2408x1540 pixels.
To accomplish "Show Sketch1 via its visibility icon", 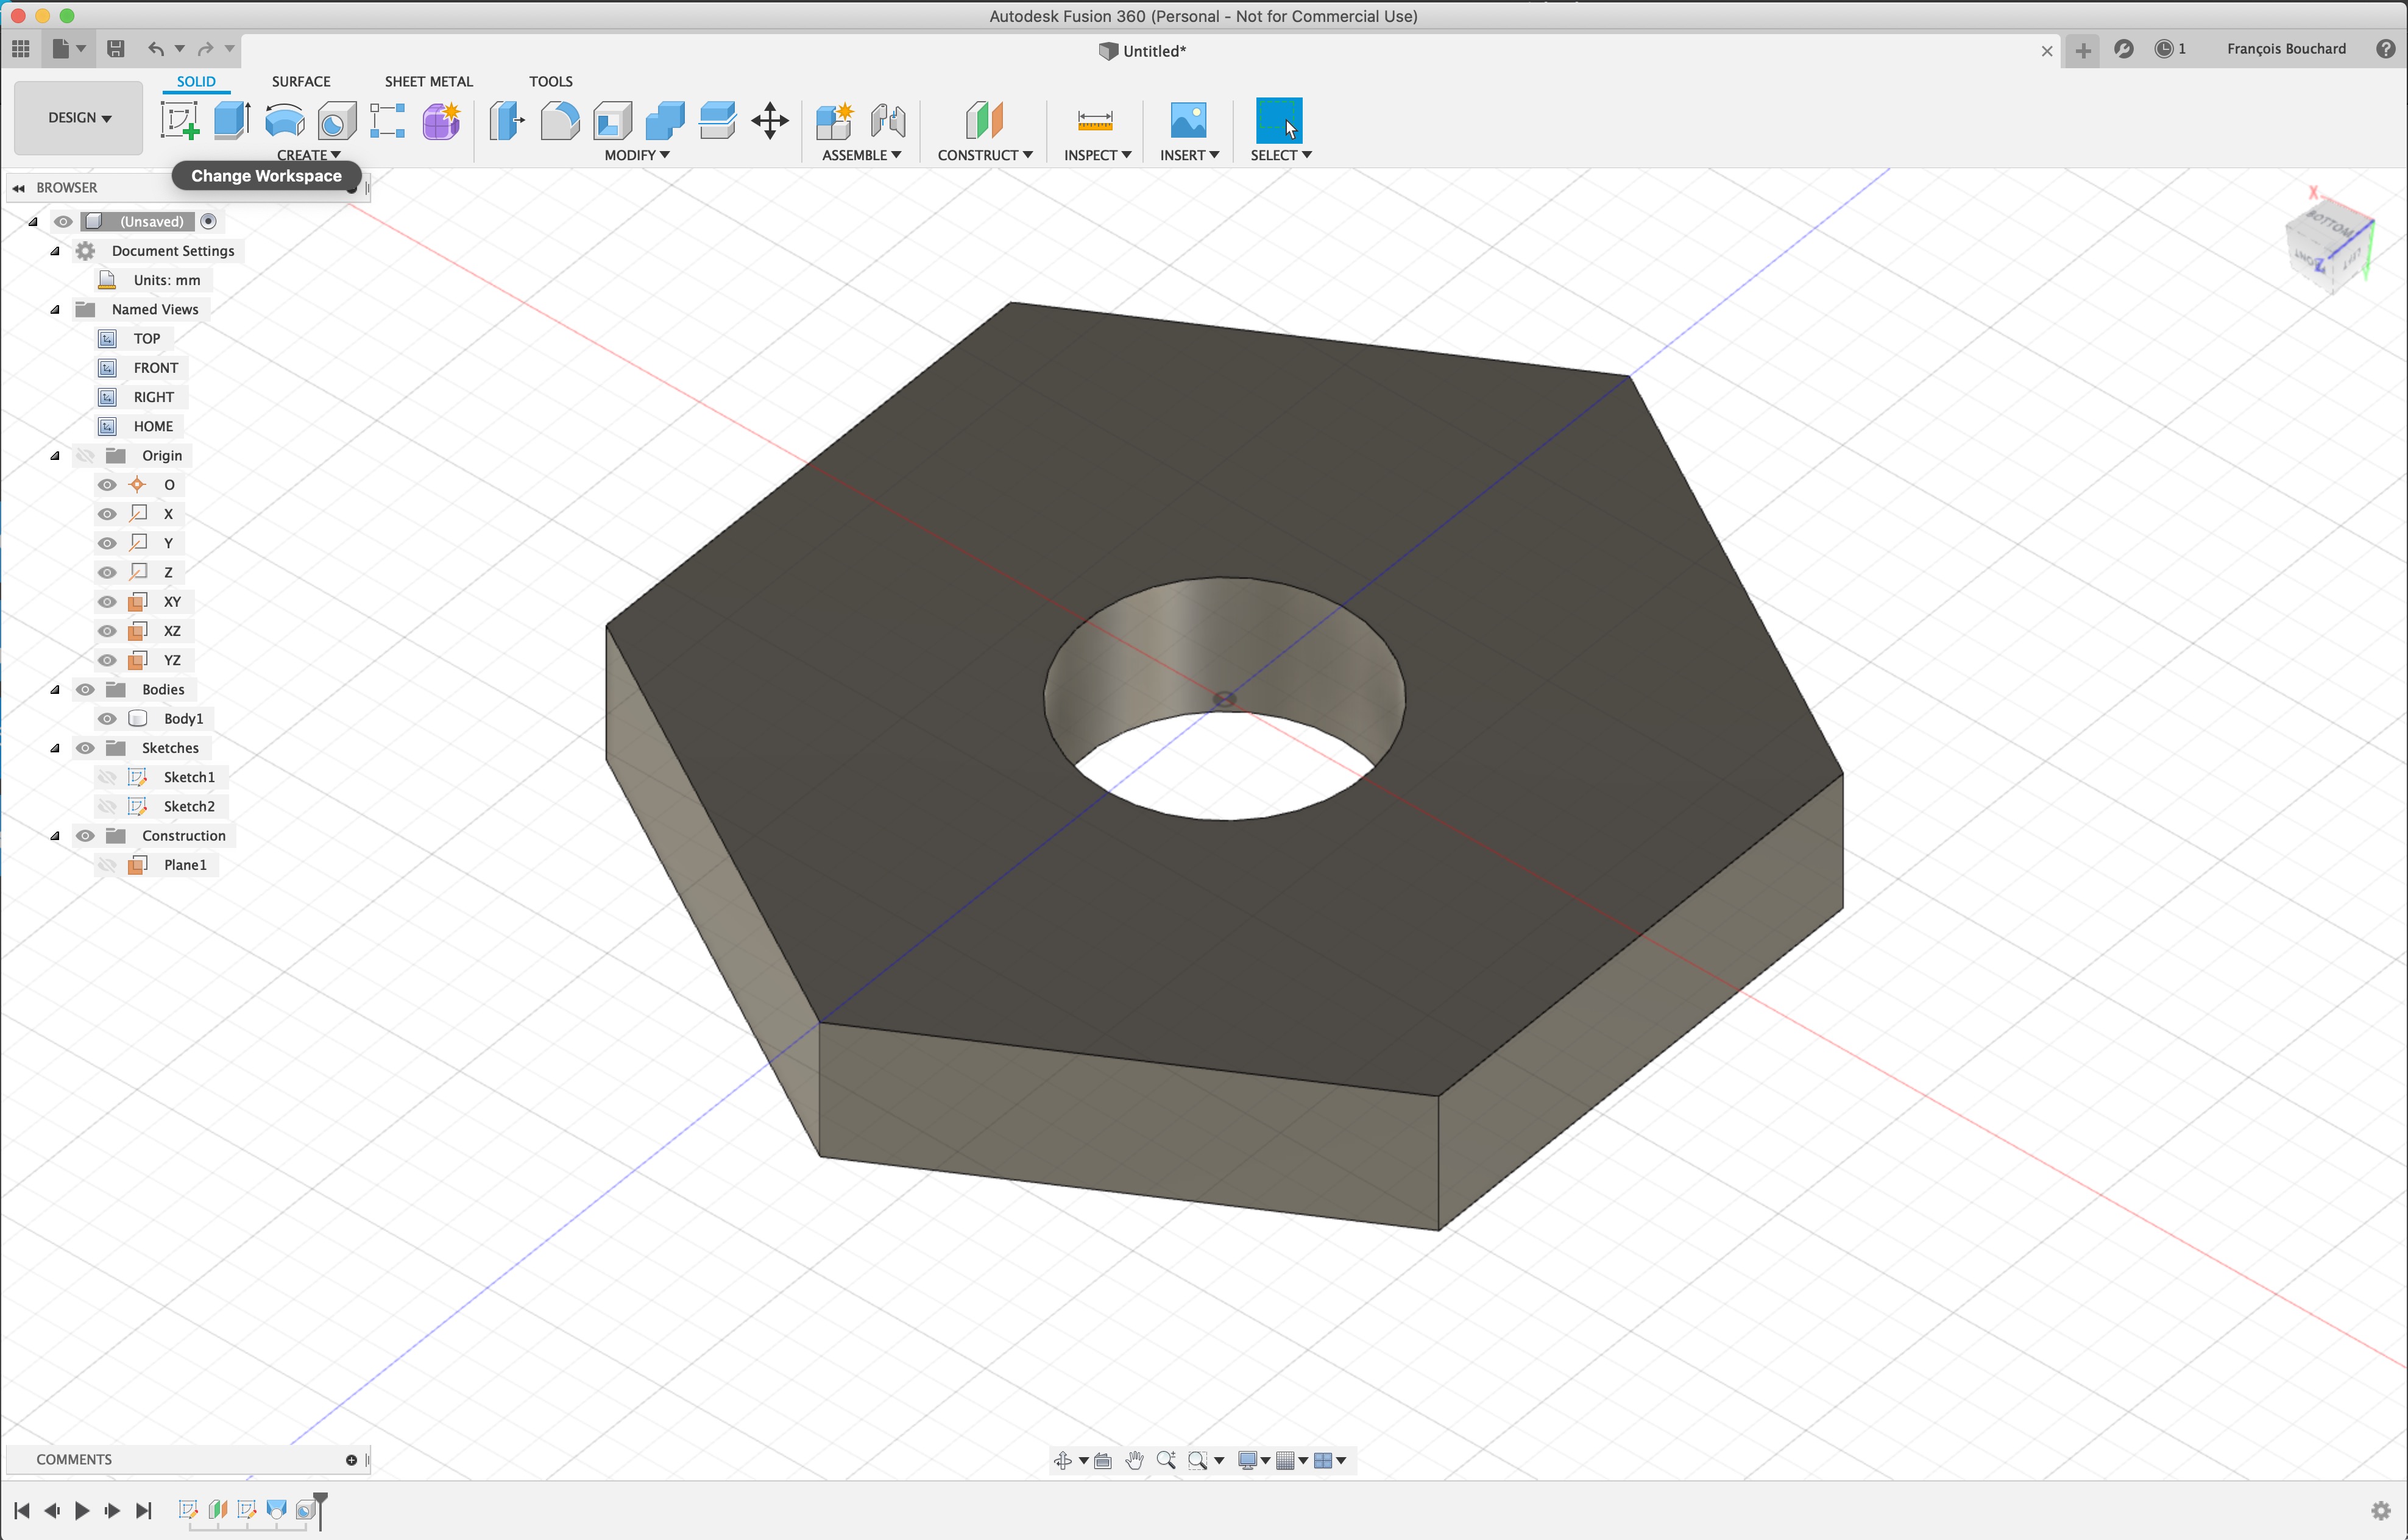I will [x=107, y=777].
